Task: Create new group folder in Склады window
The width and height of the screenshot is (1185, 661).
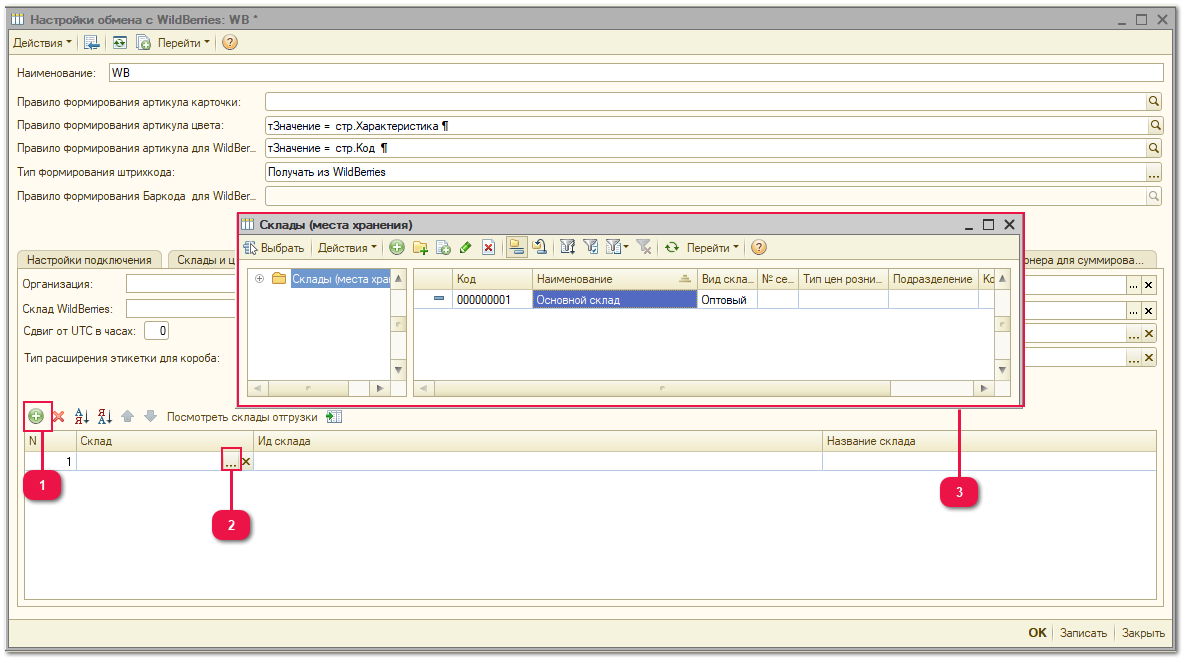Action: [420, 247]
